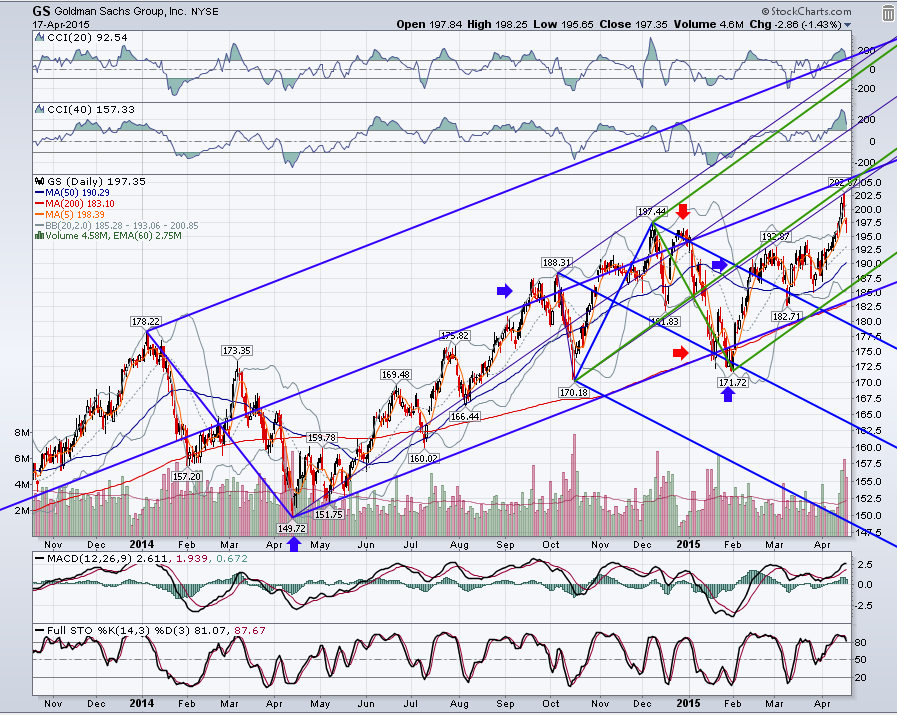Click the small chart icon beside CCI(40)

tap(39, 109)
